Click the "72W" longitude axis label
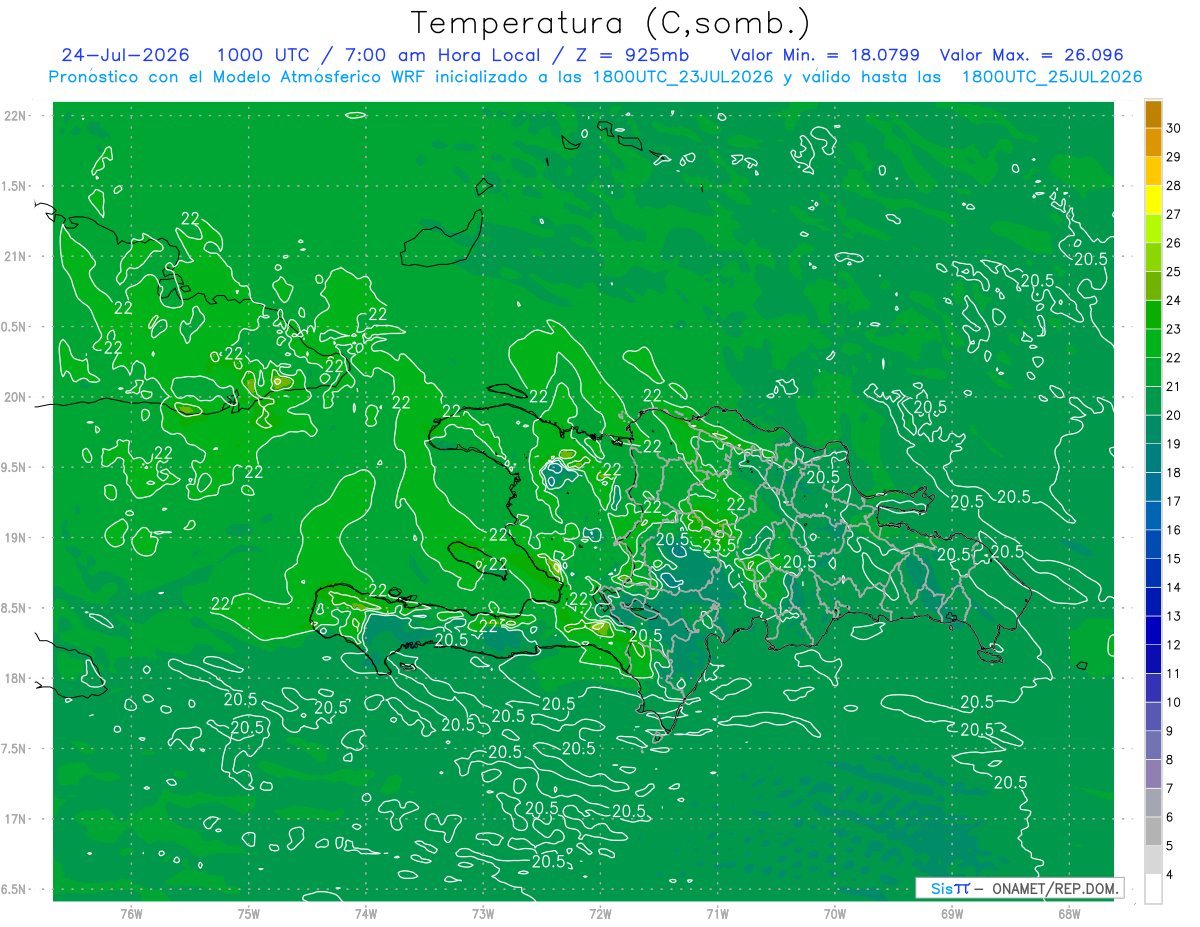This screenshot has width=1200, height=927. click(x=600, y=912)
